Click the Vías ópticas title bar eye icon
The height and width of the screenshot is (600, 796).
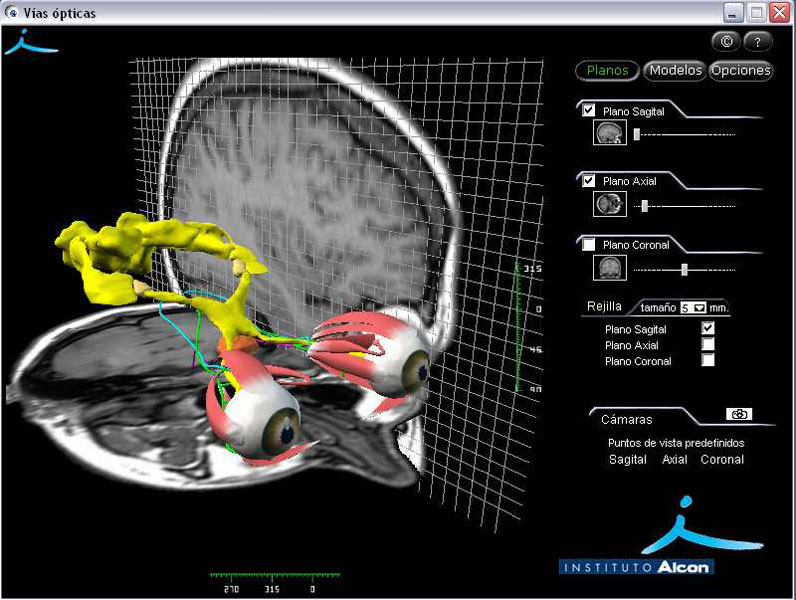12,13
